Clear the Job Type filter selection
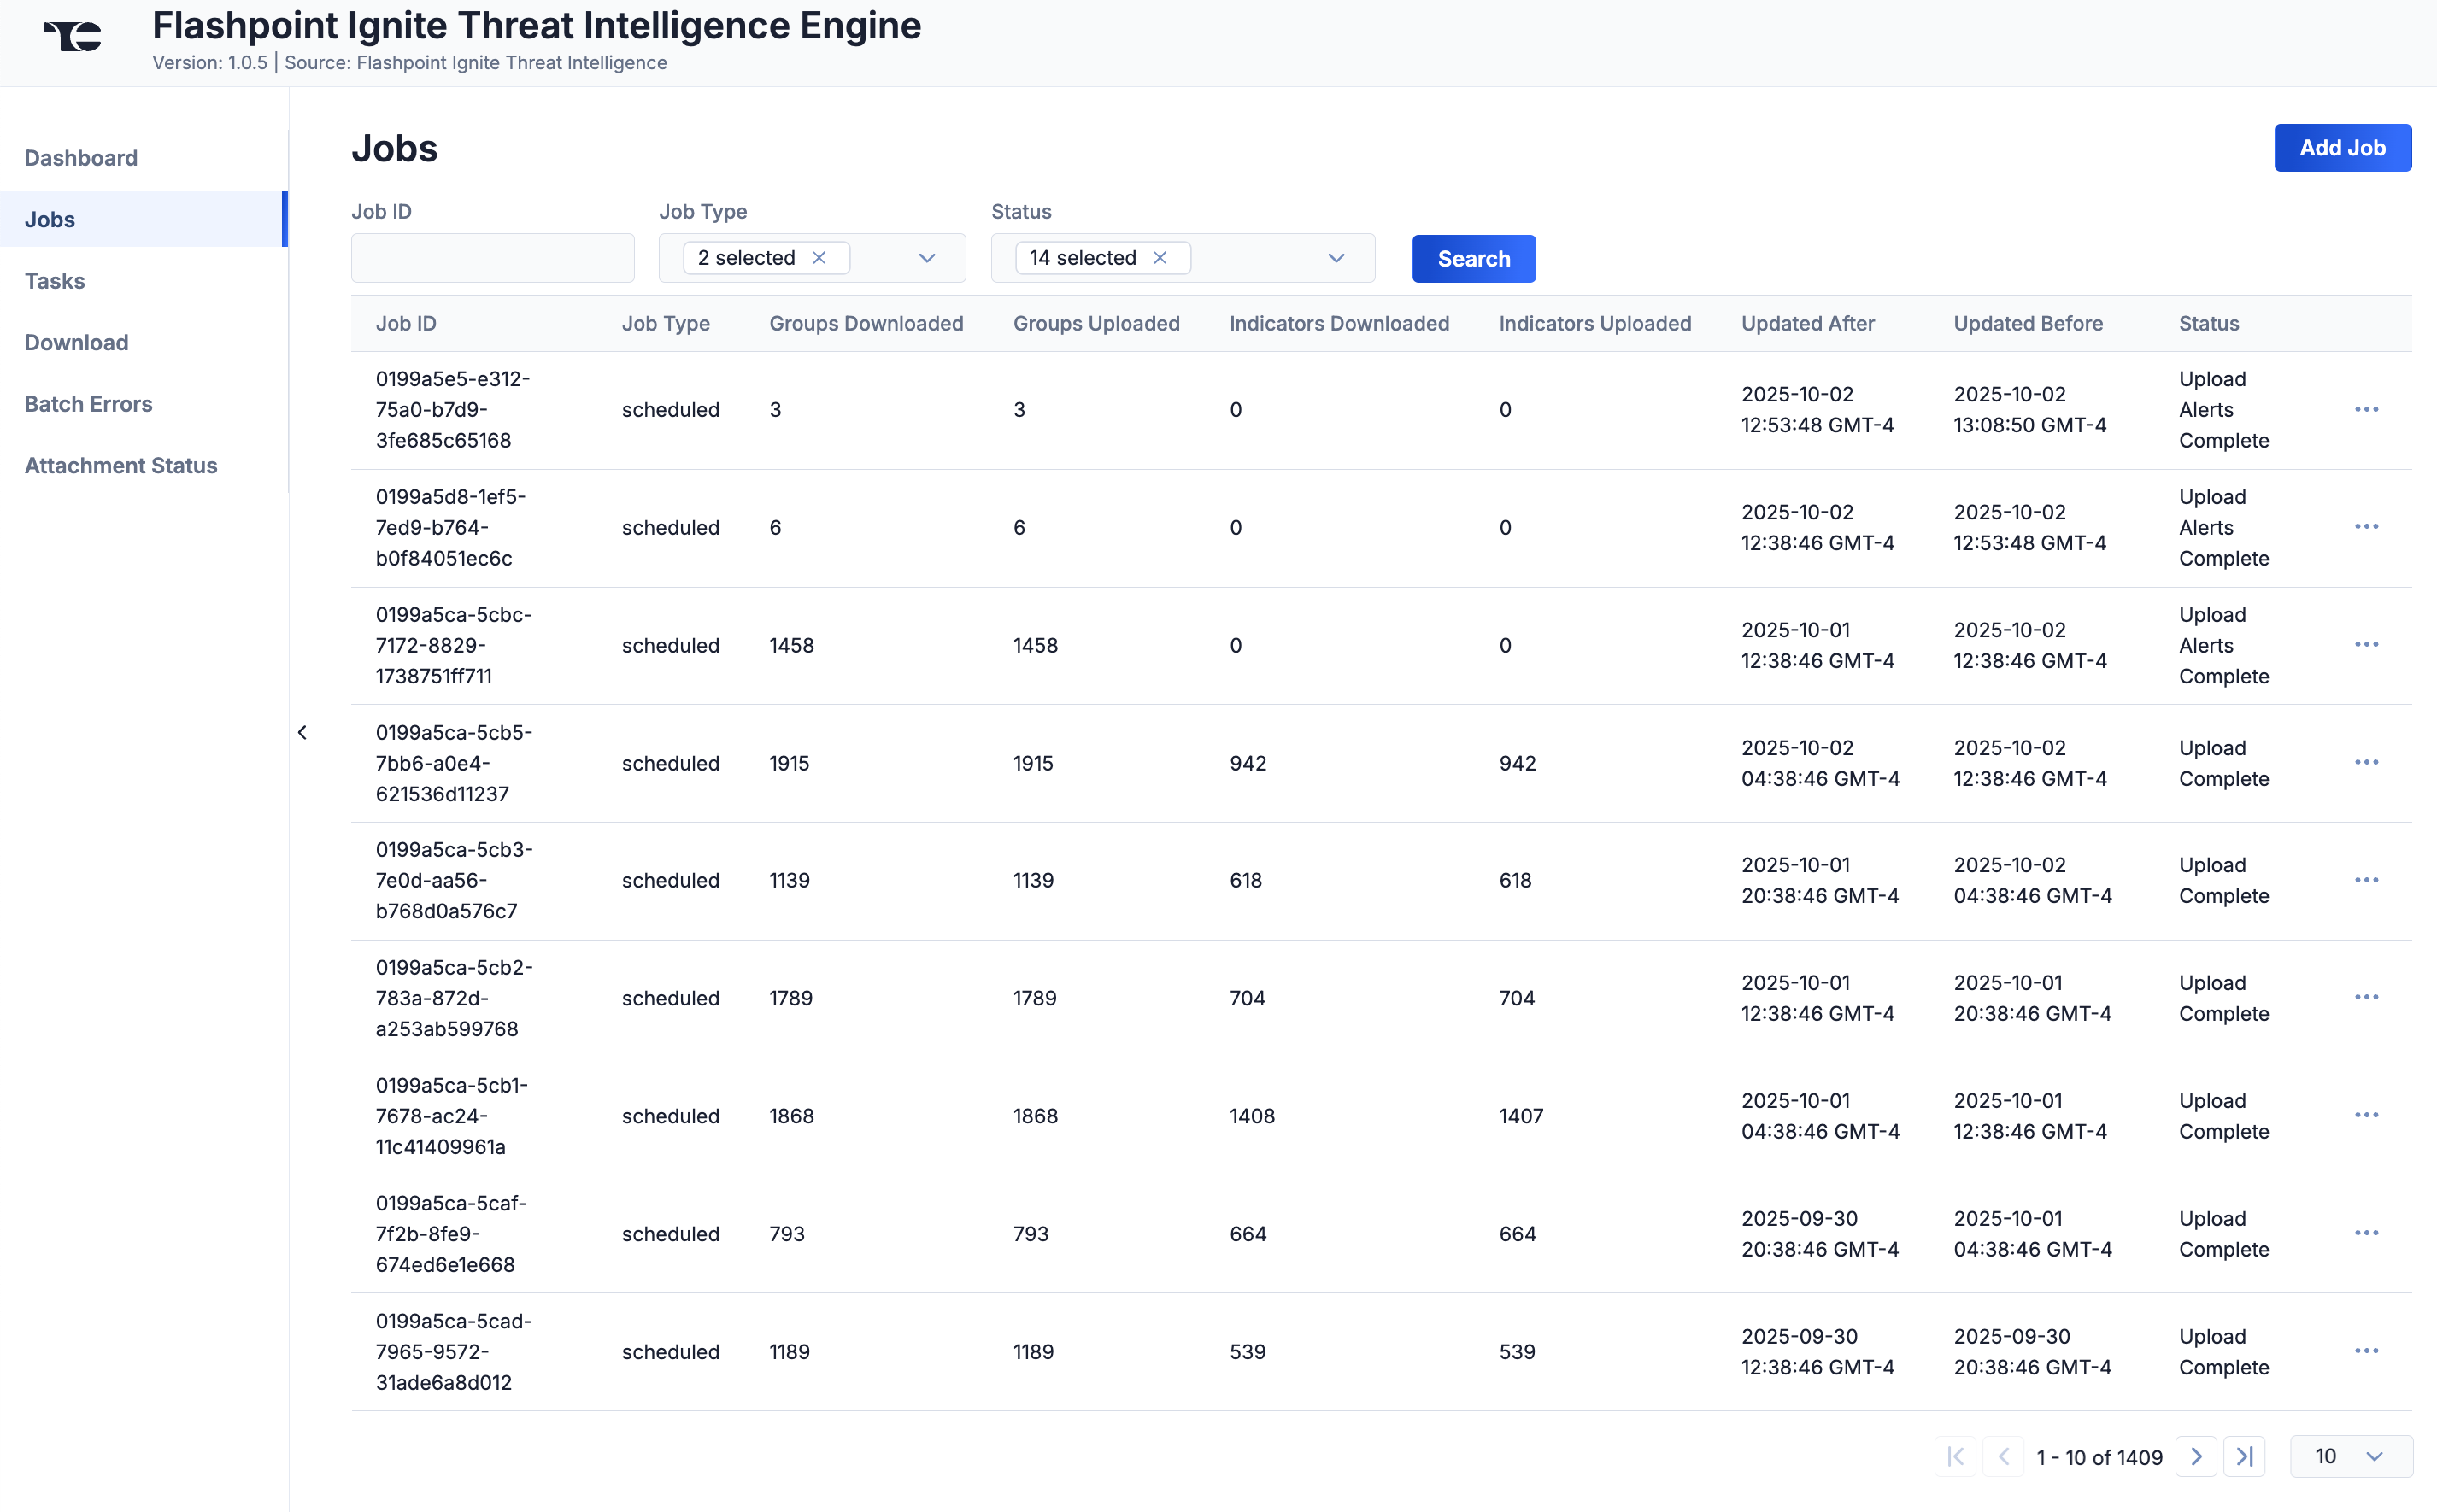The height and width of the screenshot is (1512, 2437). [820, 257]
